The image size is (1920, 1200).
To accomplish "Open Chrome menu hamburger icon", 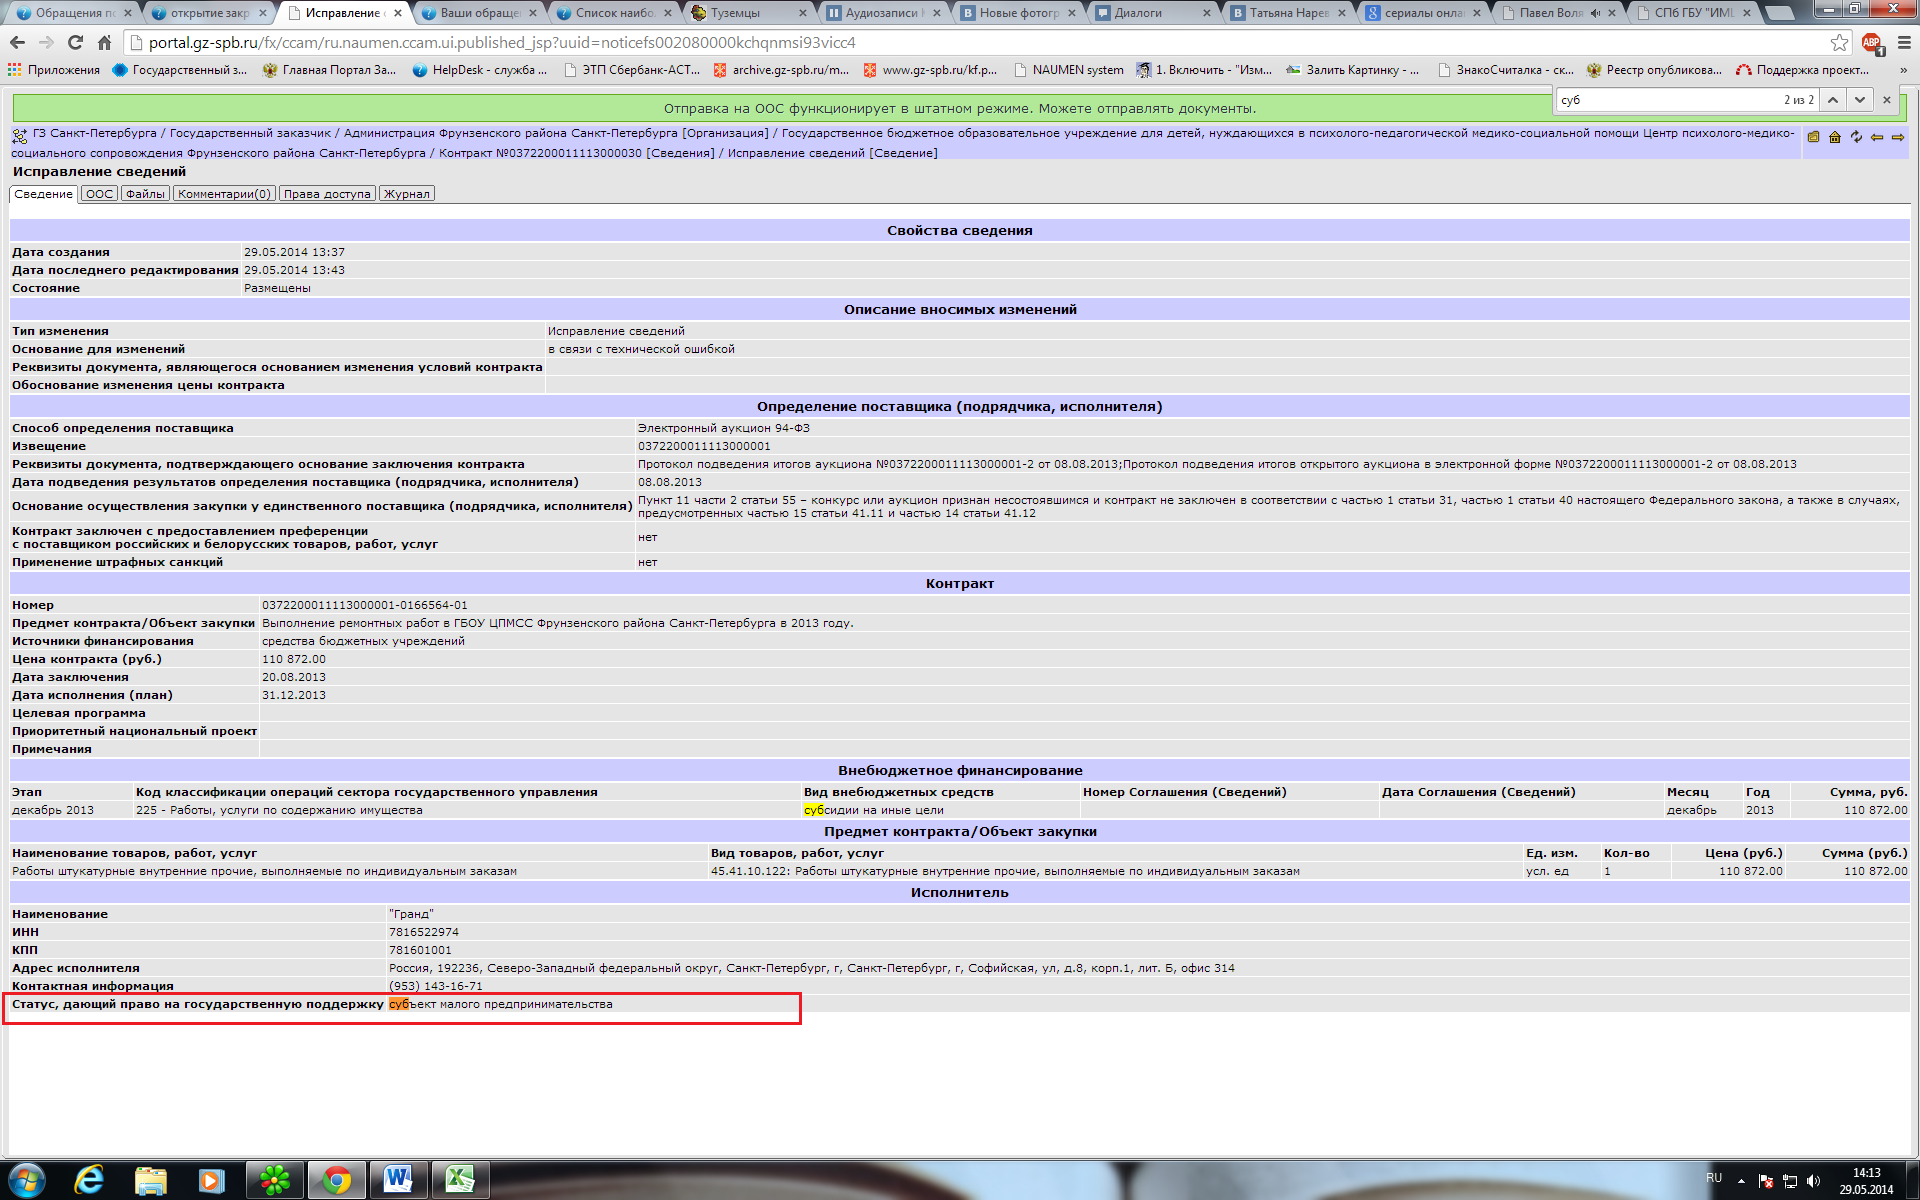I will (x=1904, y=42).
